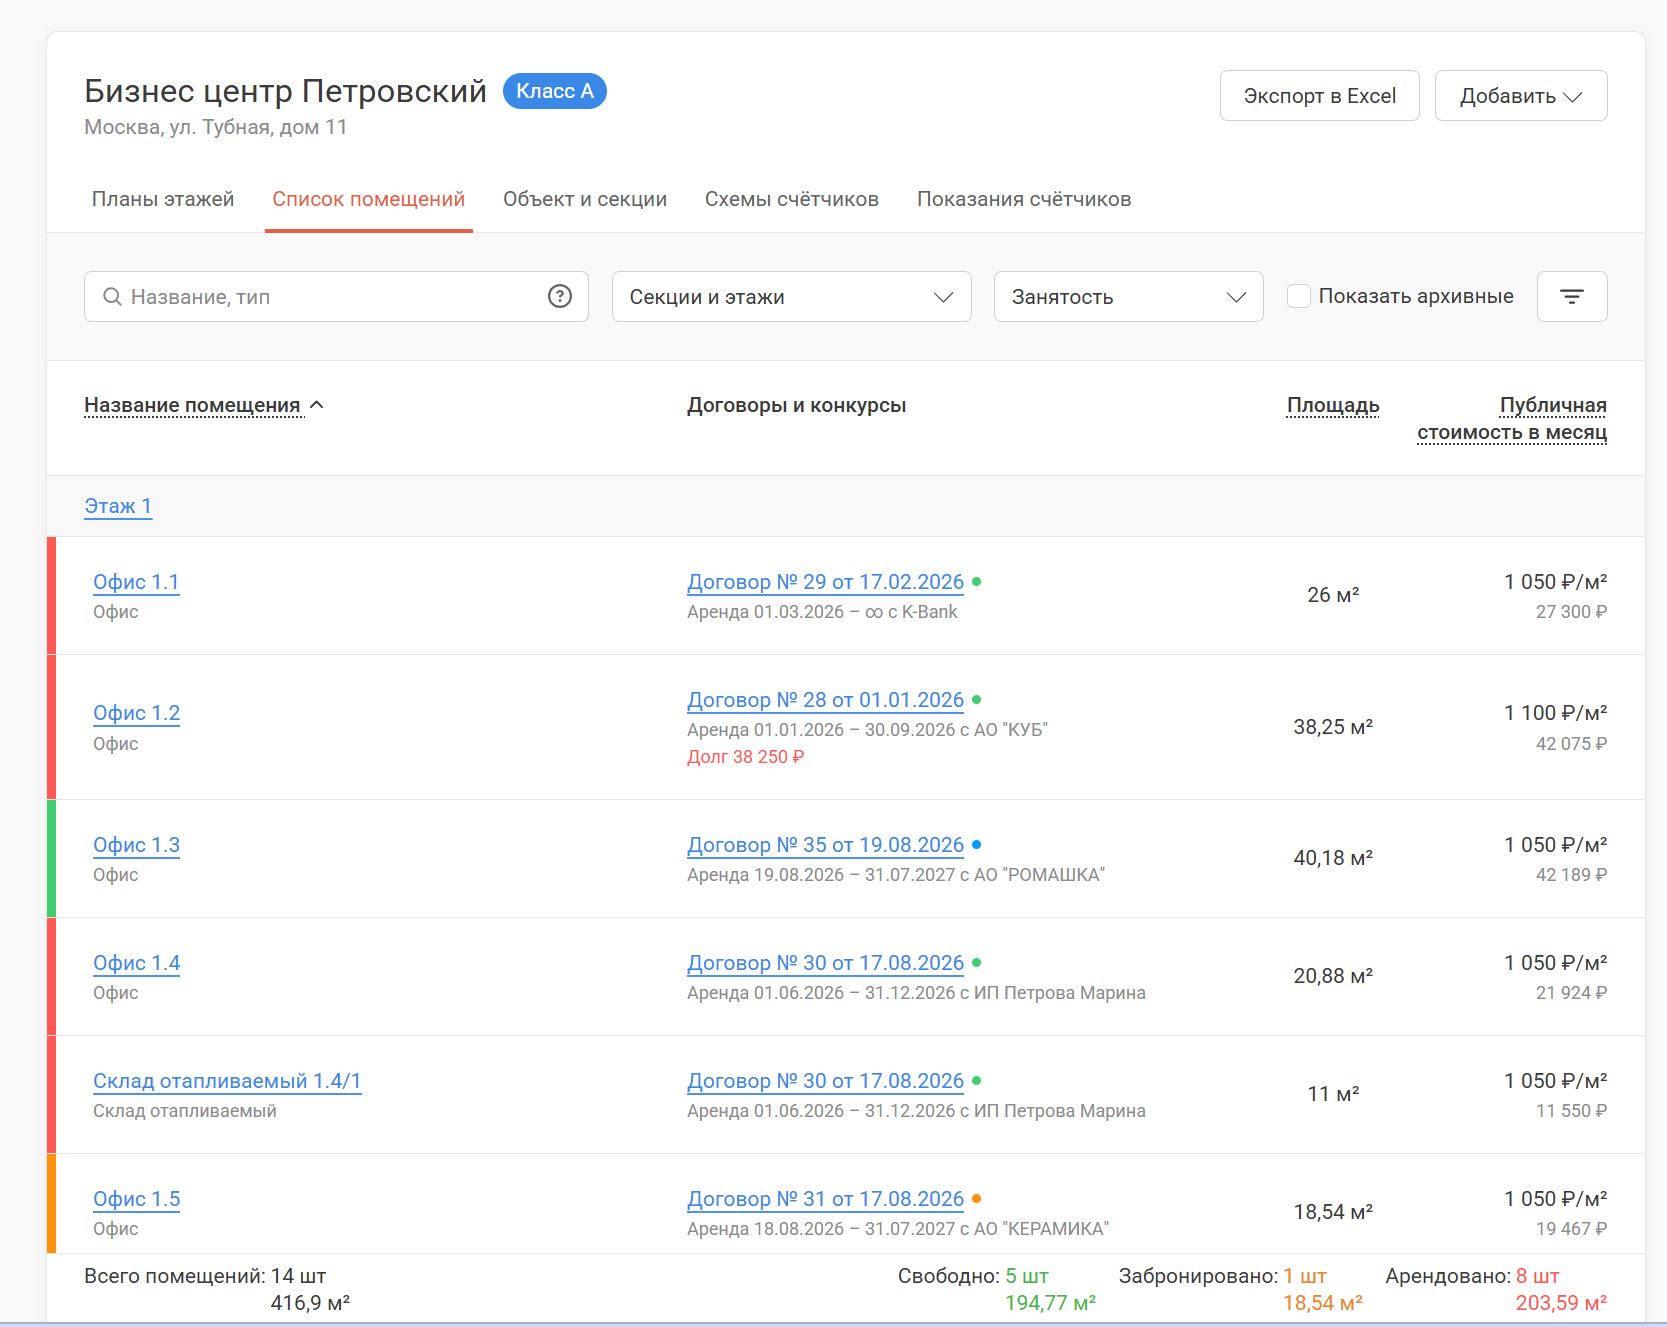Viewport: 1667px width, 1327px height.
Task: Click the 1 100 ₽/м² price value
Action: point(1555,713)
